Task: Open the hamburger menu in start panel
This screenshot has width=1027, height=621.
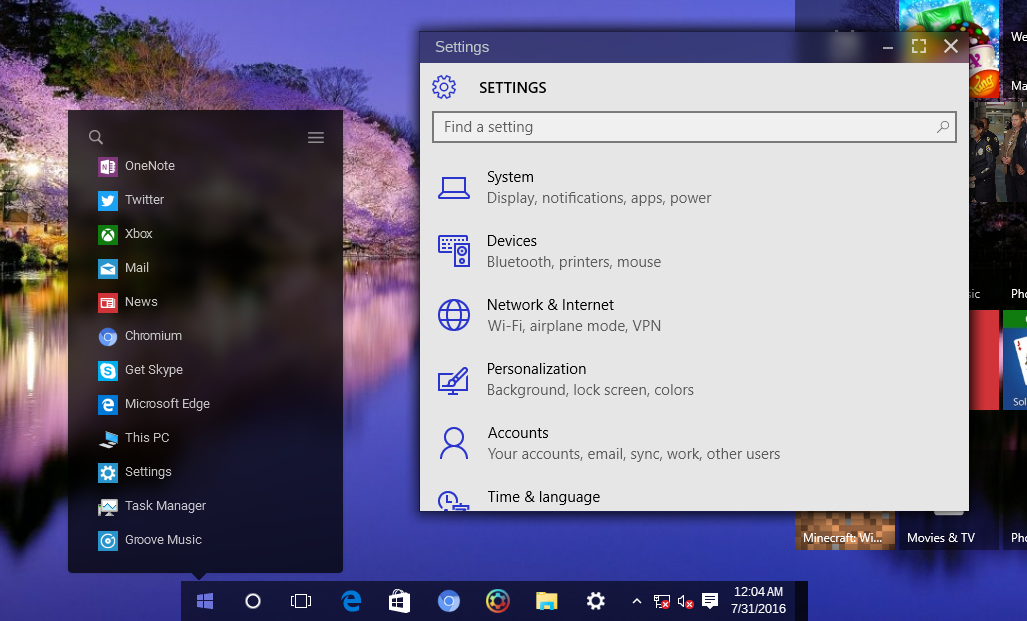Action: (316, 138)
